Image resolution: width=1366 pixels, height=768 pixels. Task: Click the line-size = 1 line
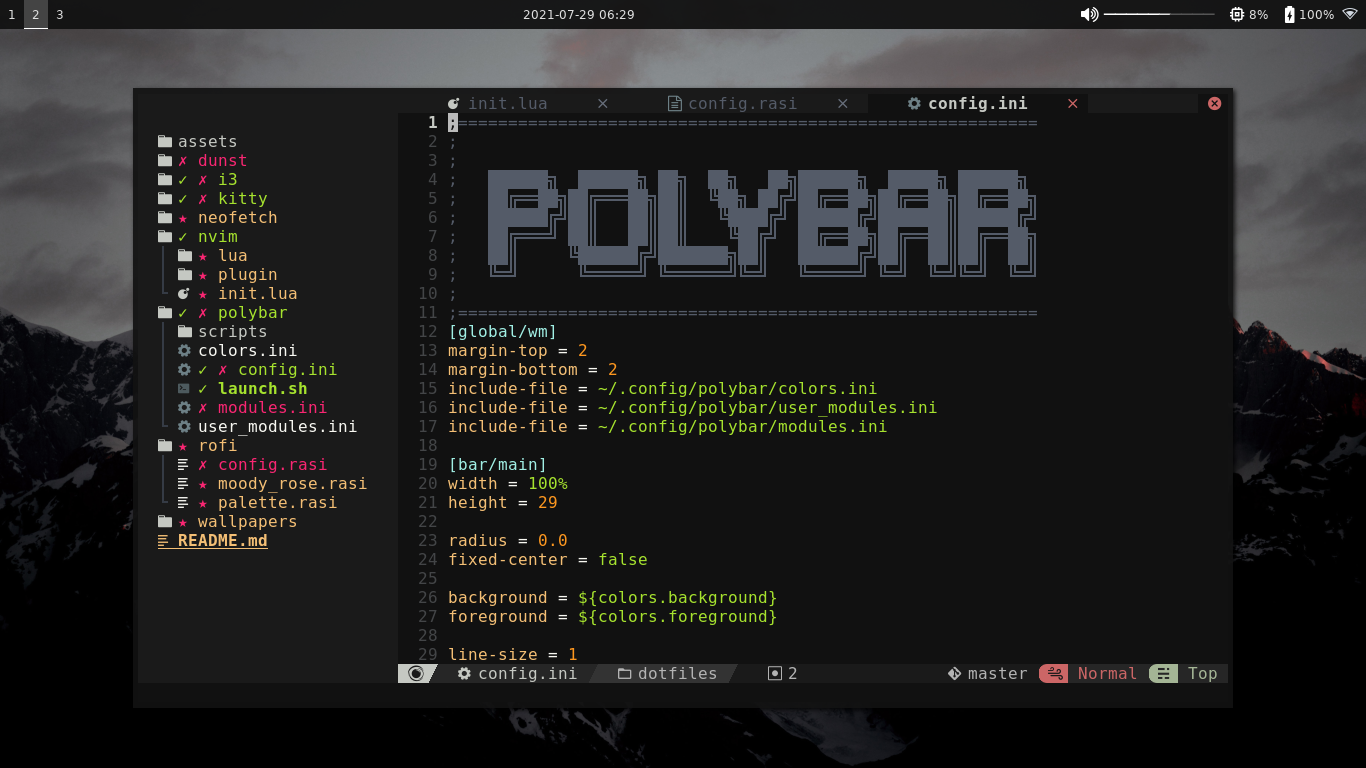tap(513, 655)
